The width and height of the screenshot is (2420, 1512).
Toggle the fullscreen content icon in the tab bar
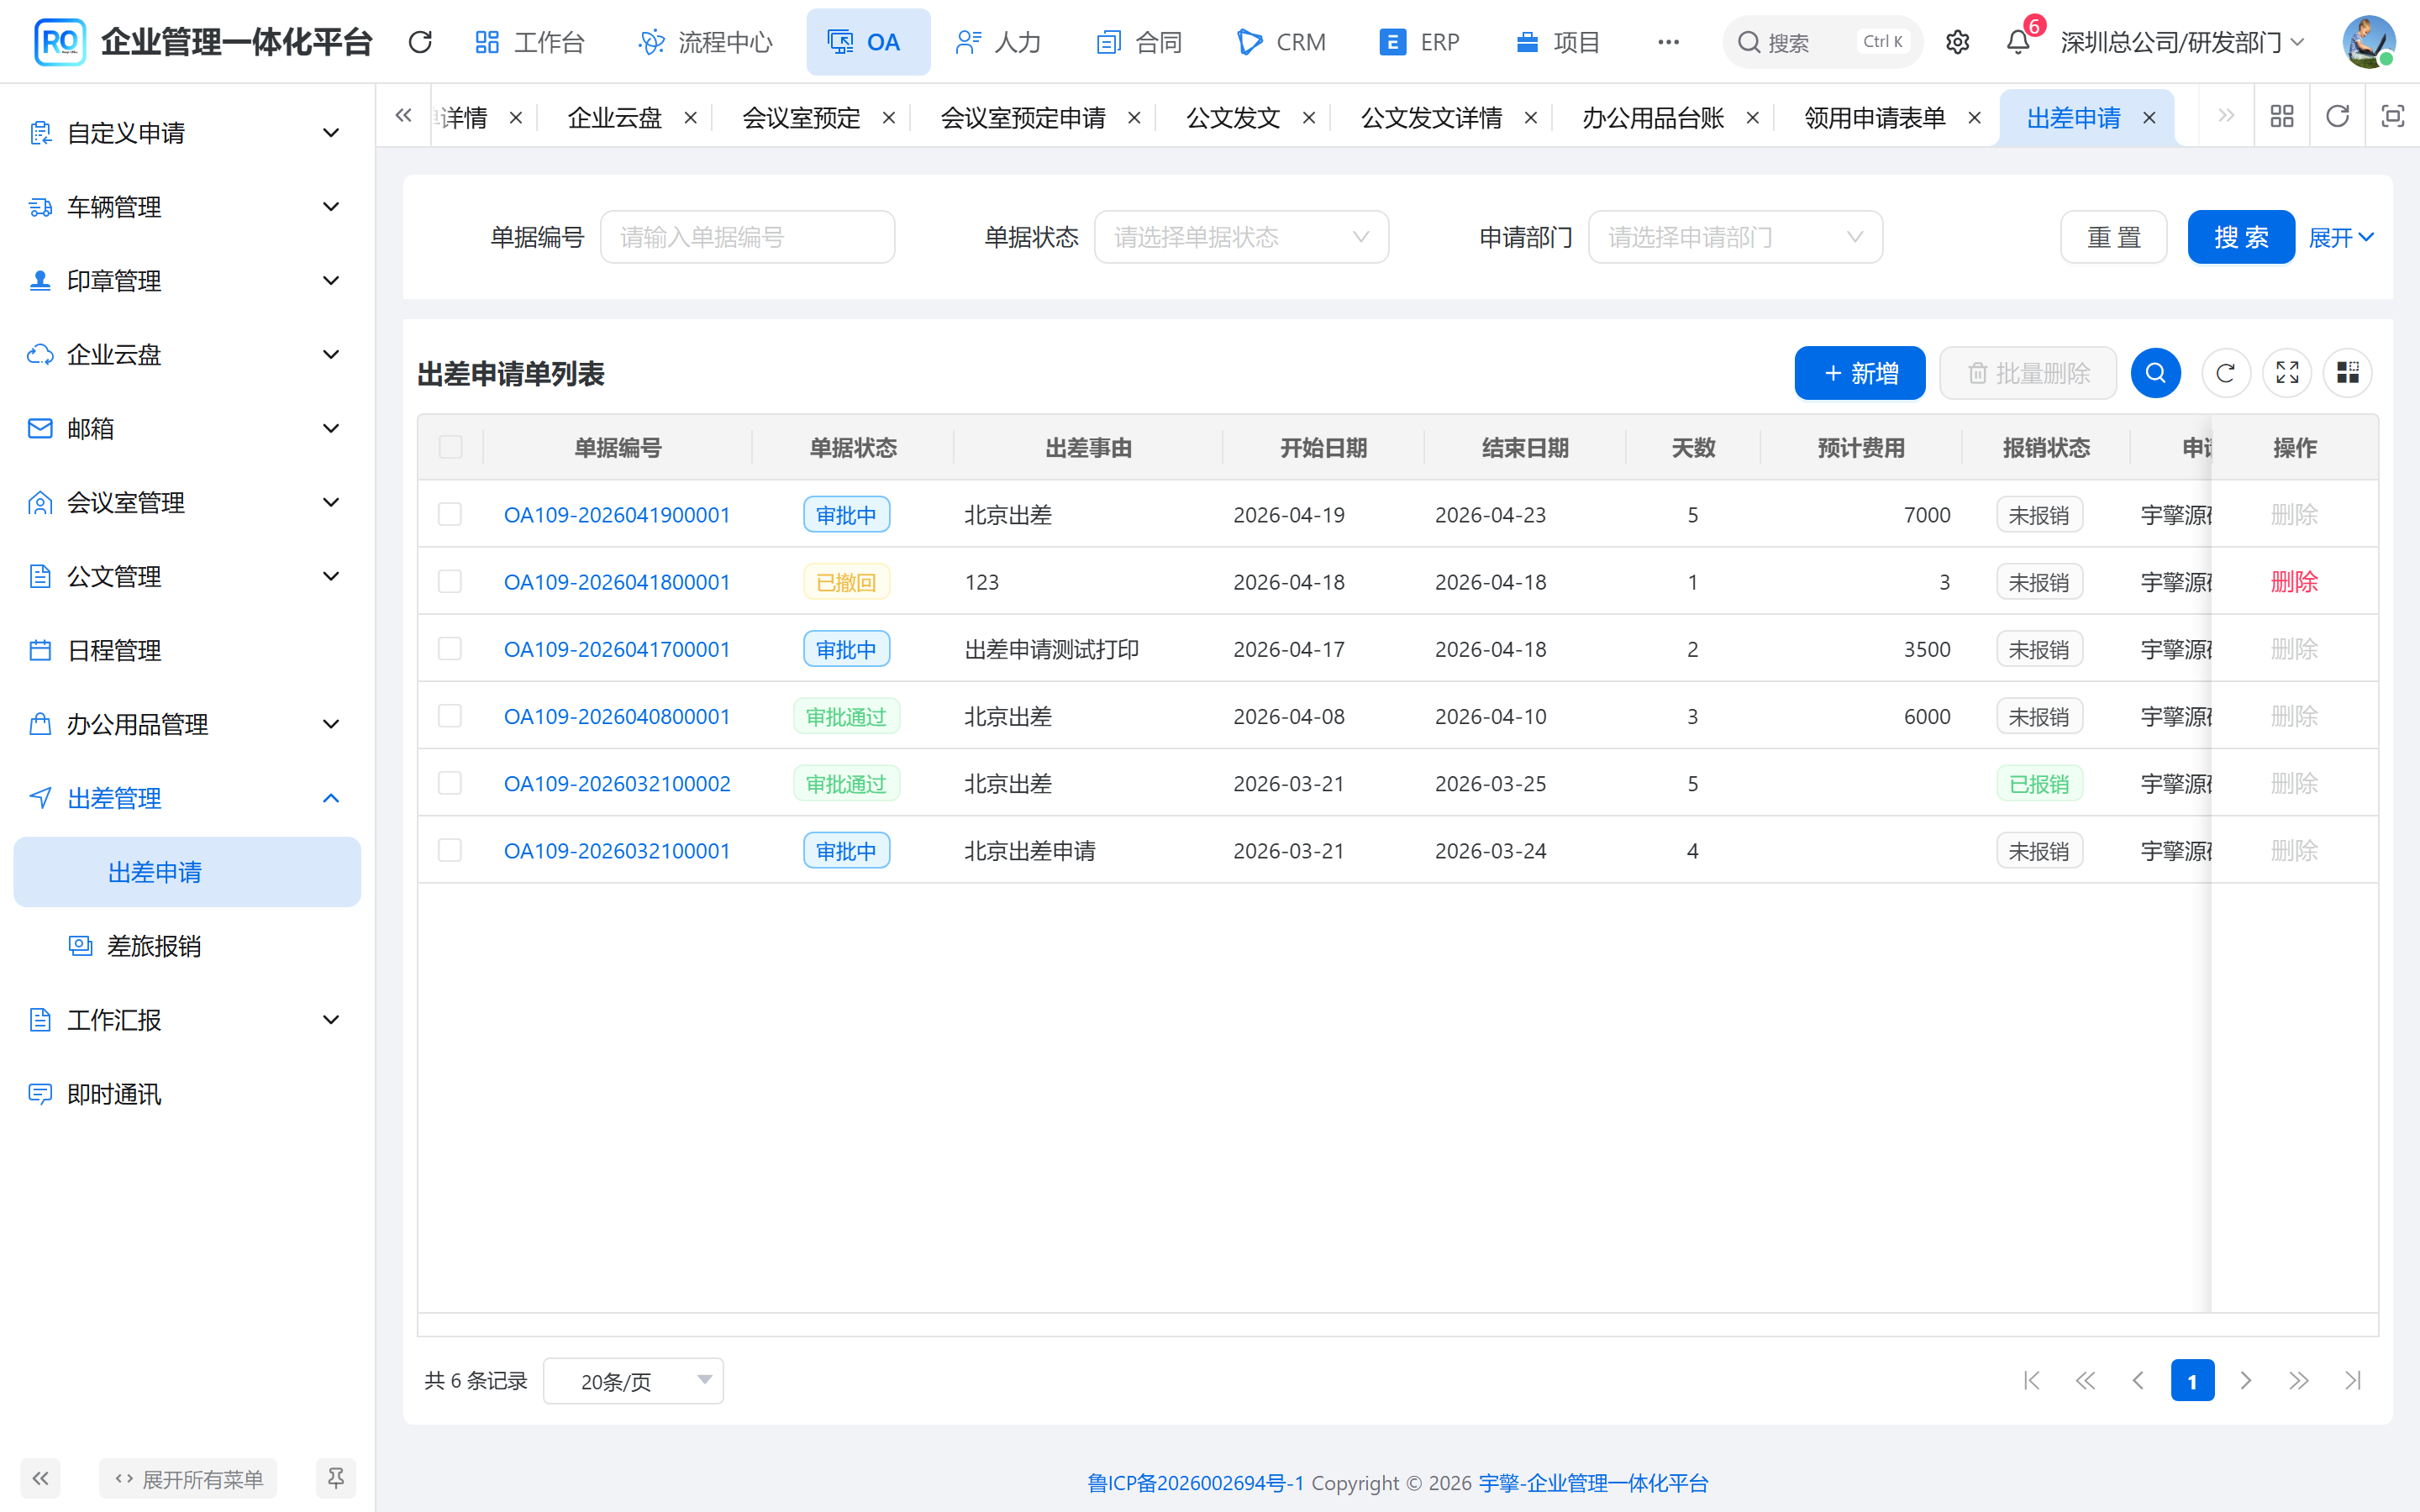tap(2393, 117)
